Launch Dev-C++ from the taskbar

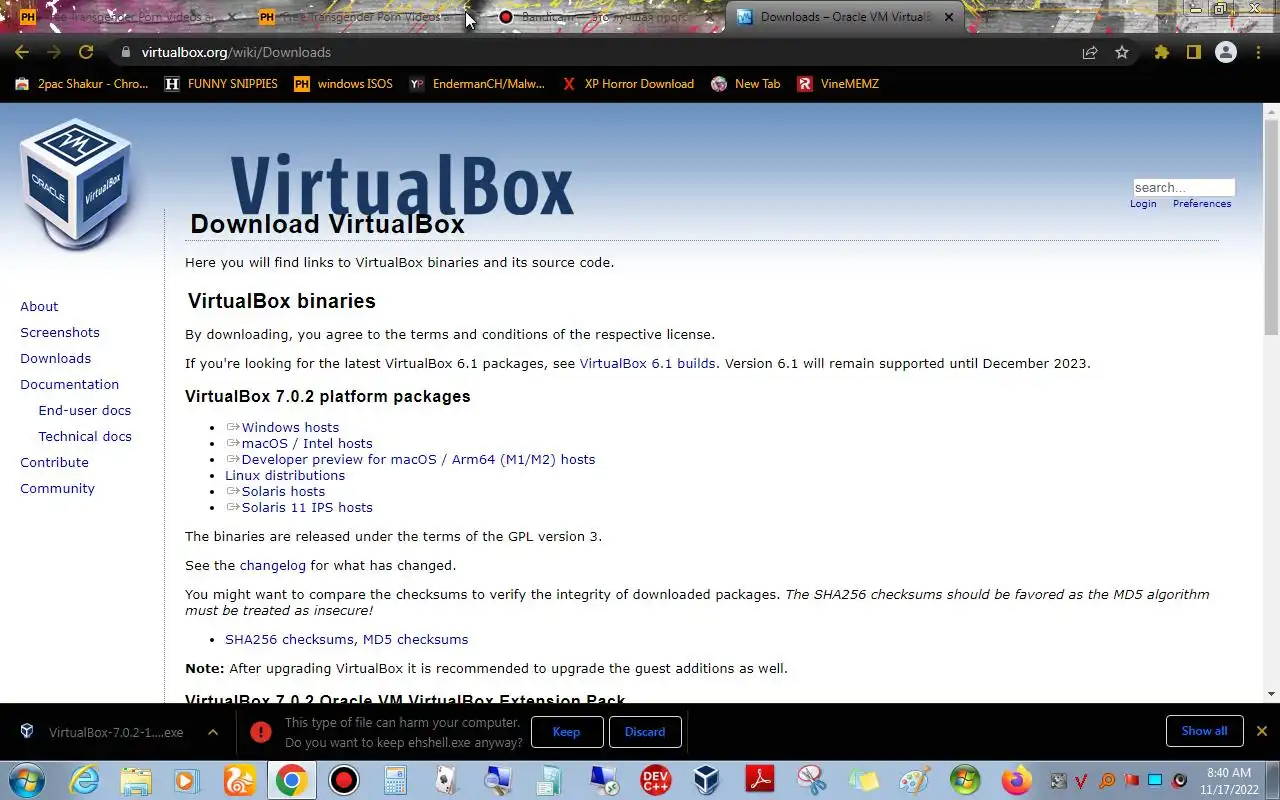tap(656, 780)
